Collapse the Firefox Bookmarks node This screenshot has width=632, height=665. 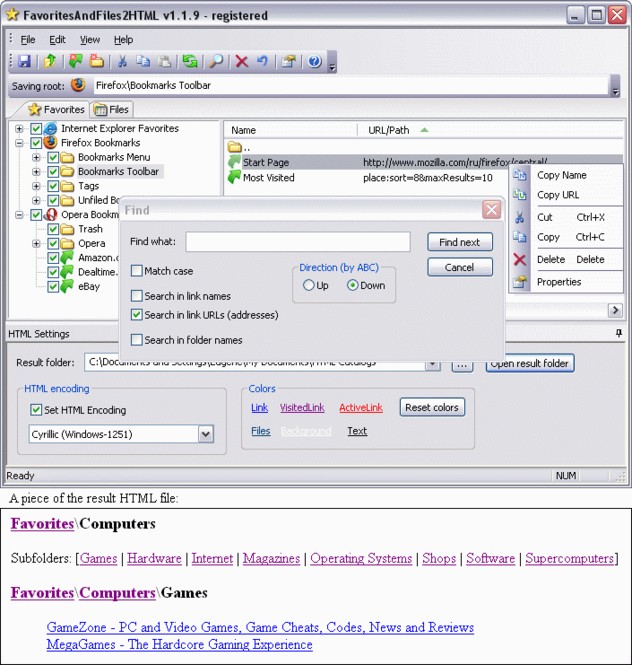(19, 143)
